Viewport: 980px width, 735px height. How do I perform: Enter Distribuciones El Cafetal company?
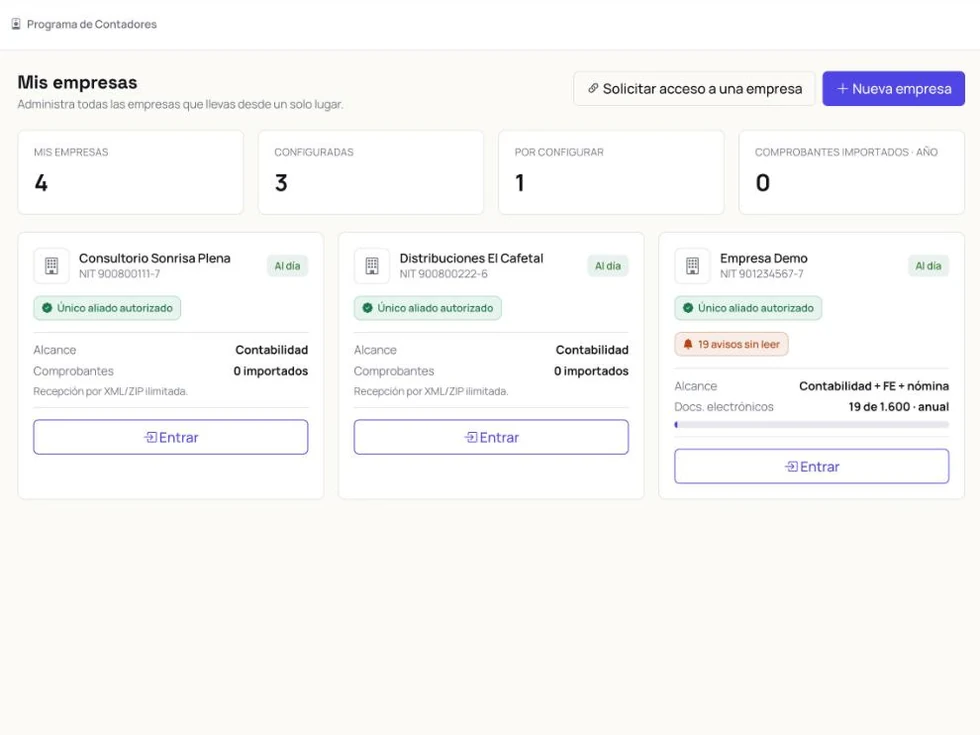(x=491, y=437)
